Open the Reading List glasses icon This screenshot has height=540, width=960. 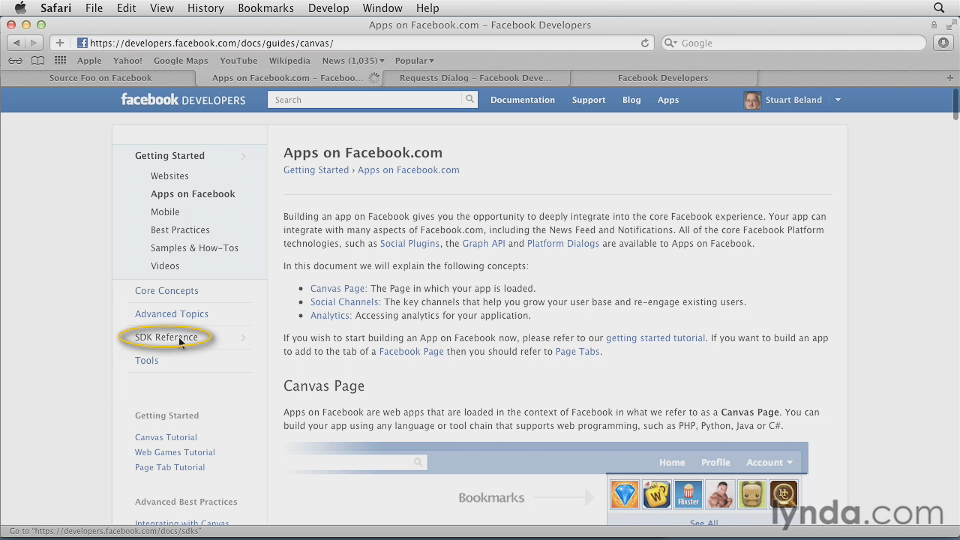coord(15,61)
